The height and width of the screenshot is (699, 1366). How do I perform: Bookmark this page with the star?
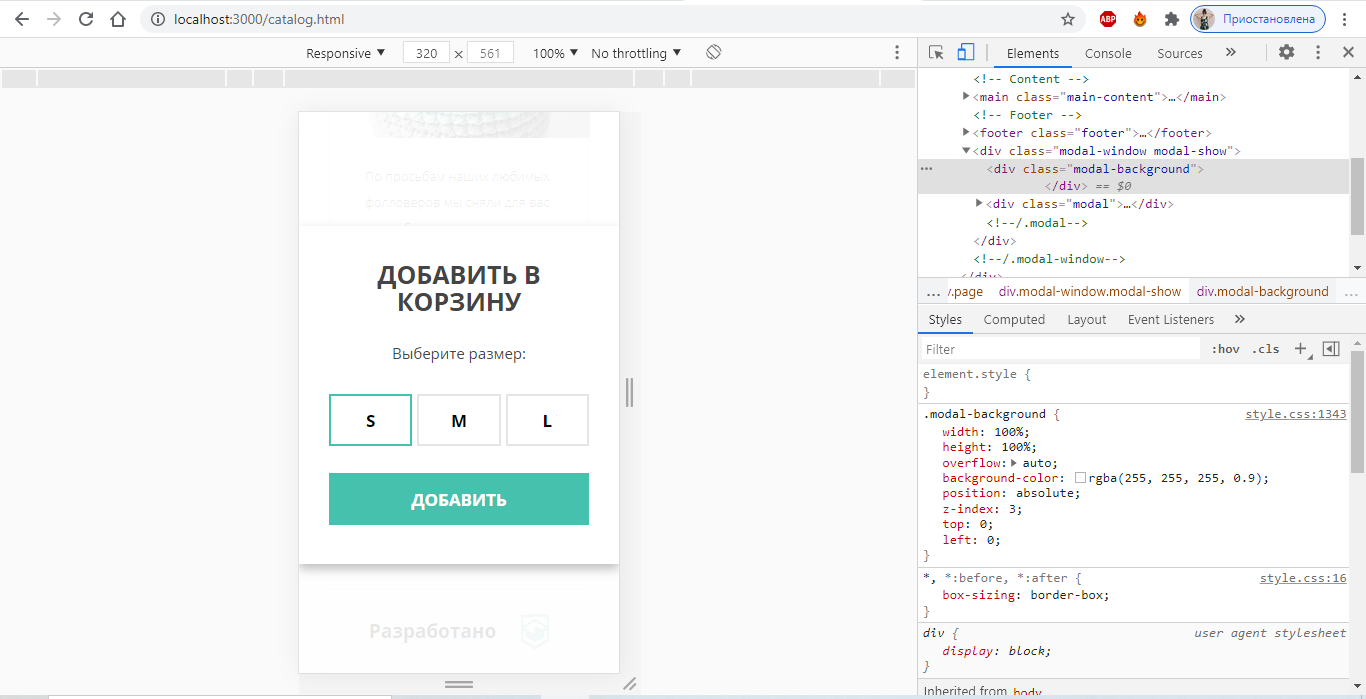click(1068, 19)
